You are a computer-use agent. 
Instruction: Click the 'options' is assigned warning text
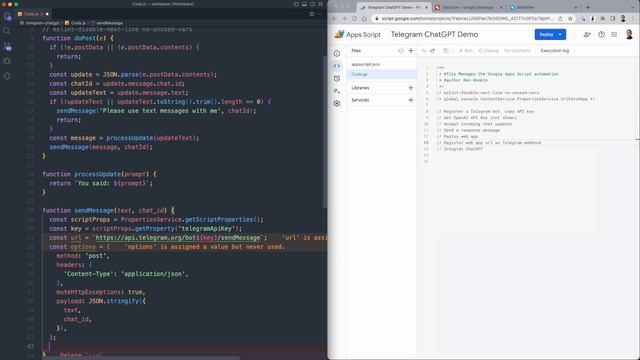click(204, 247)
